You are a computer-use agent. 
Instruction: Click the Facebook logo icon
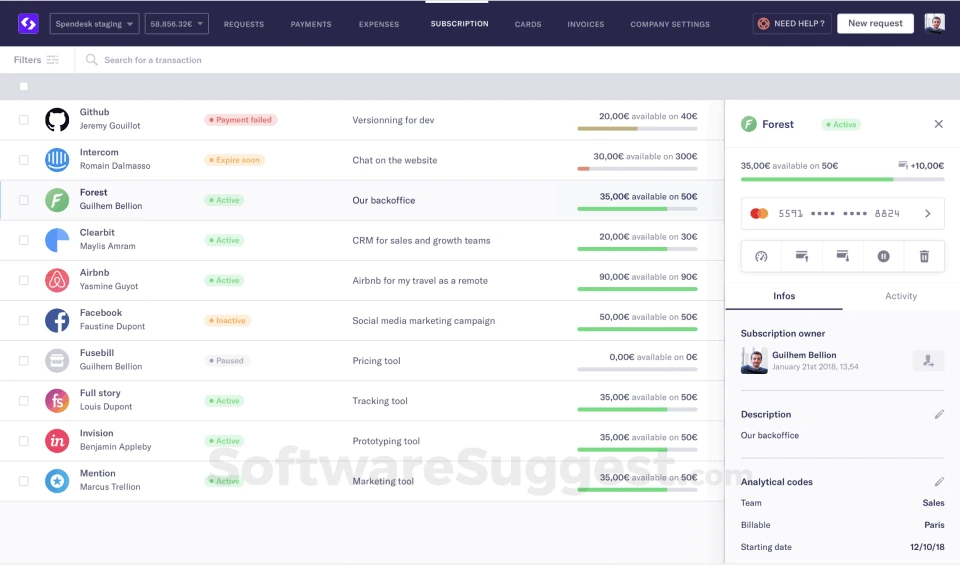click(x=57, y=320)
